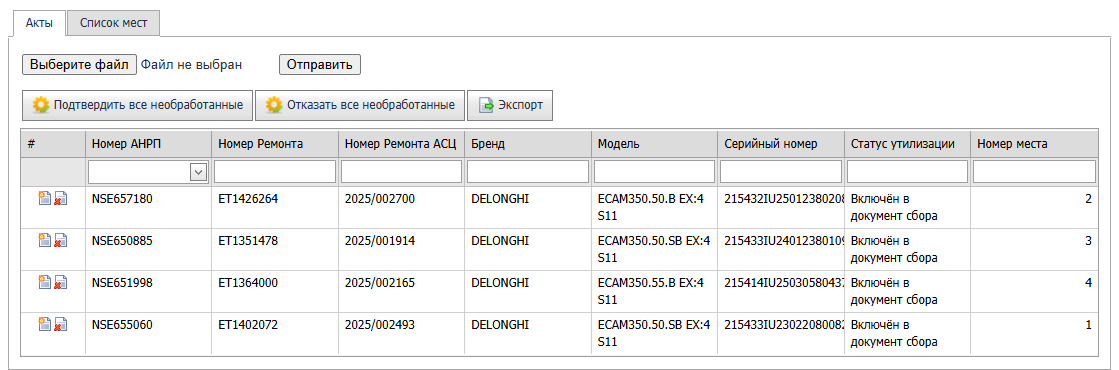Click the Выберите файл button
The width and height of the screenshot is (1119, 370).
(79, 64)
